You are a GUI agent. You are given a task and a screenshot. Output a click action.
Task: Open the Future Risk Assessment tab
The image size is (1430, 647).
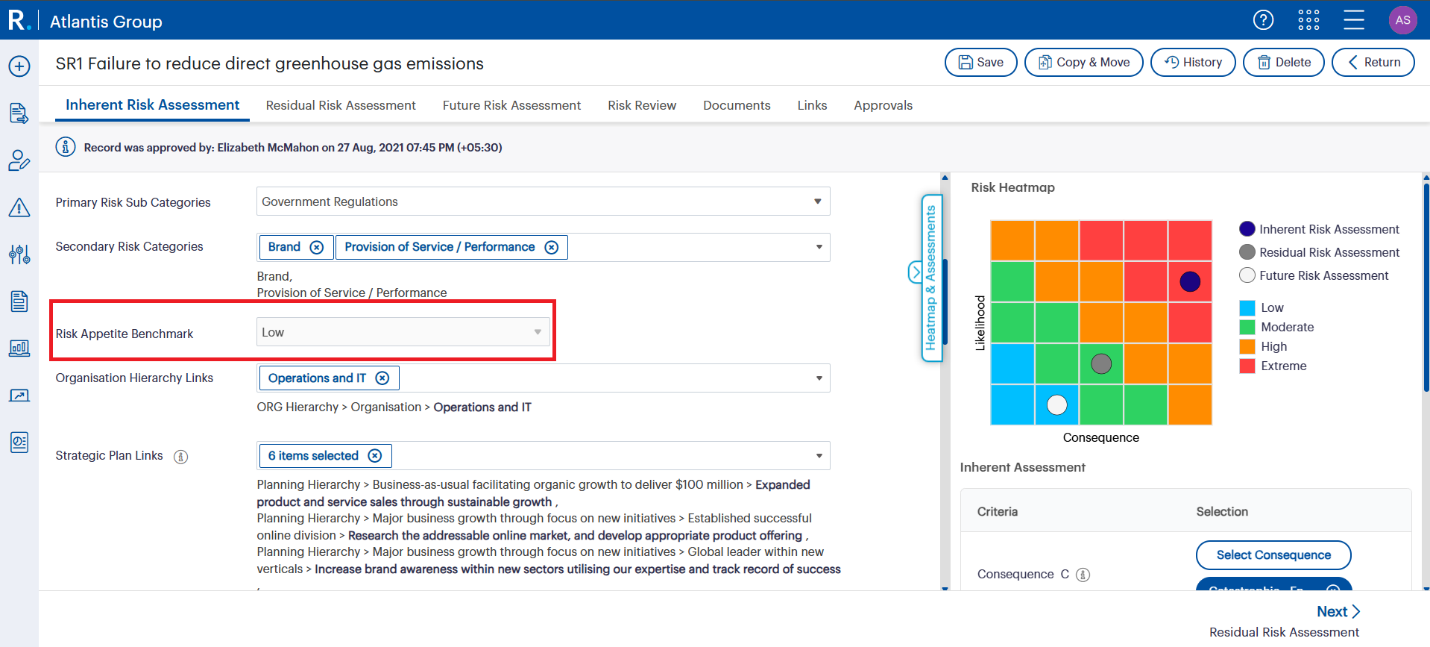pos(512,105)
